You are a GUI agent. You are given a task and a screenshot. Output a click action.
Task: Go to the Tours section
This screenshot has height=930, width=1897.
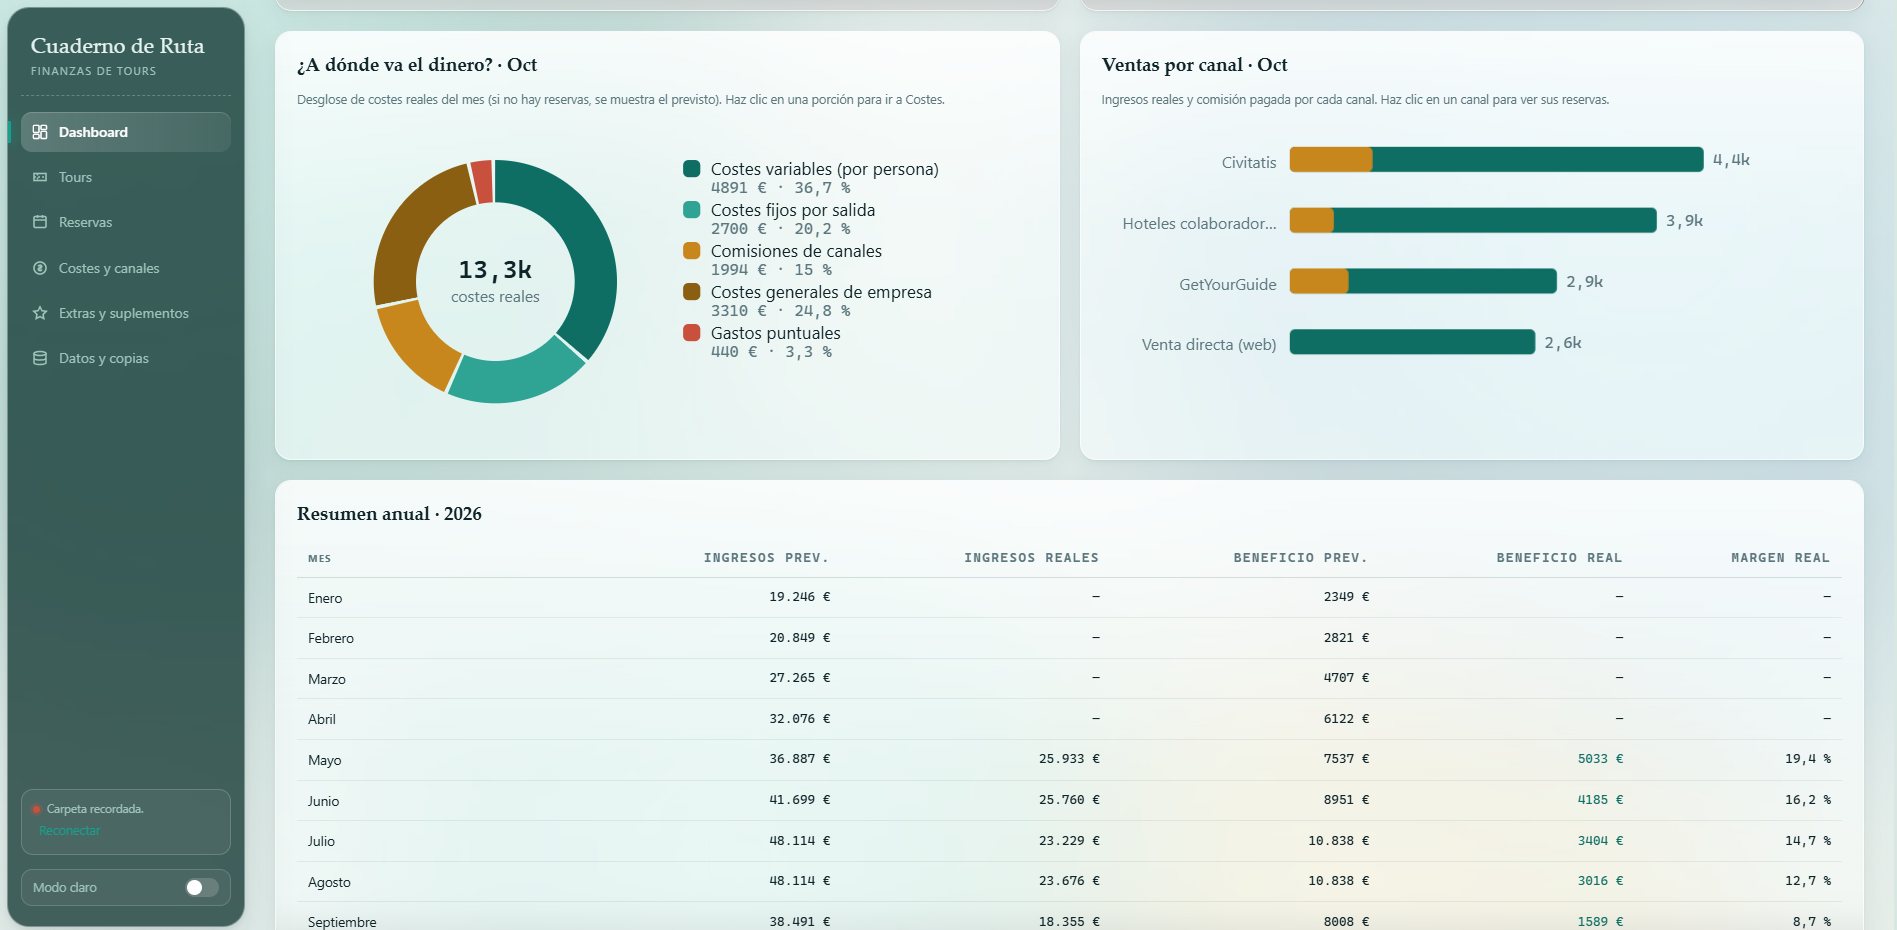point(126,177)
